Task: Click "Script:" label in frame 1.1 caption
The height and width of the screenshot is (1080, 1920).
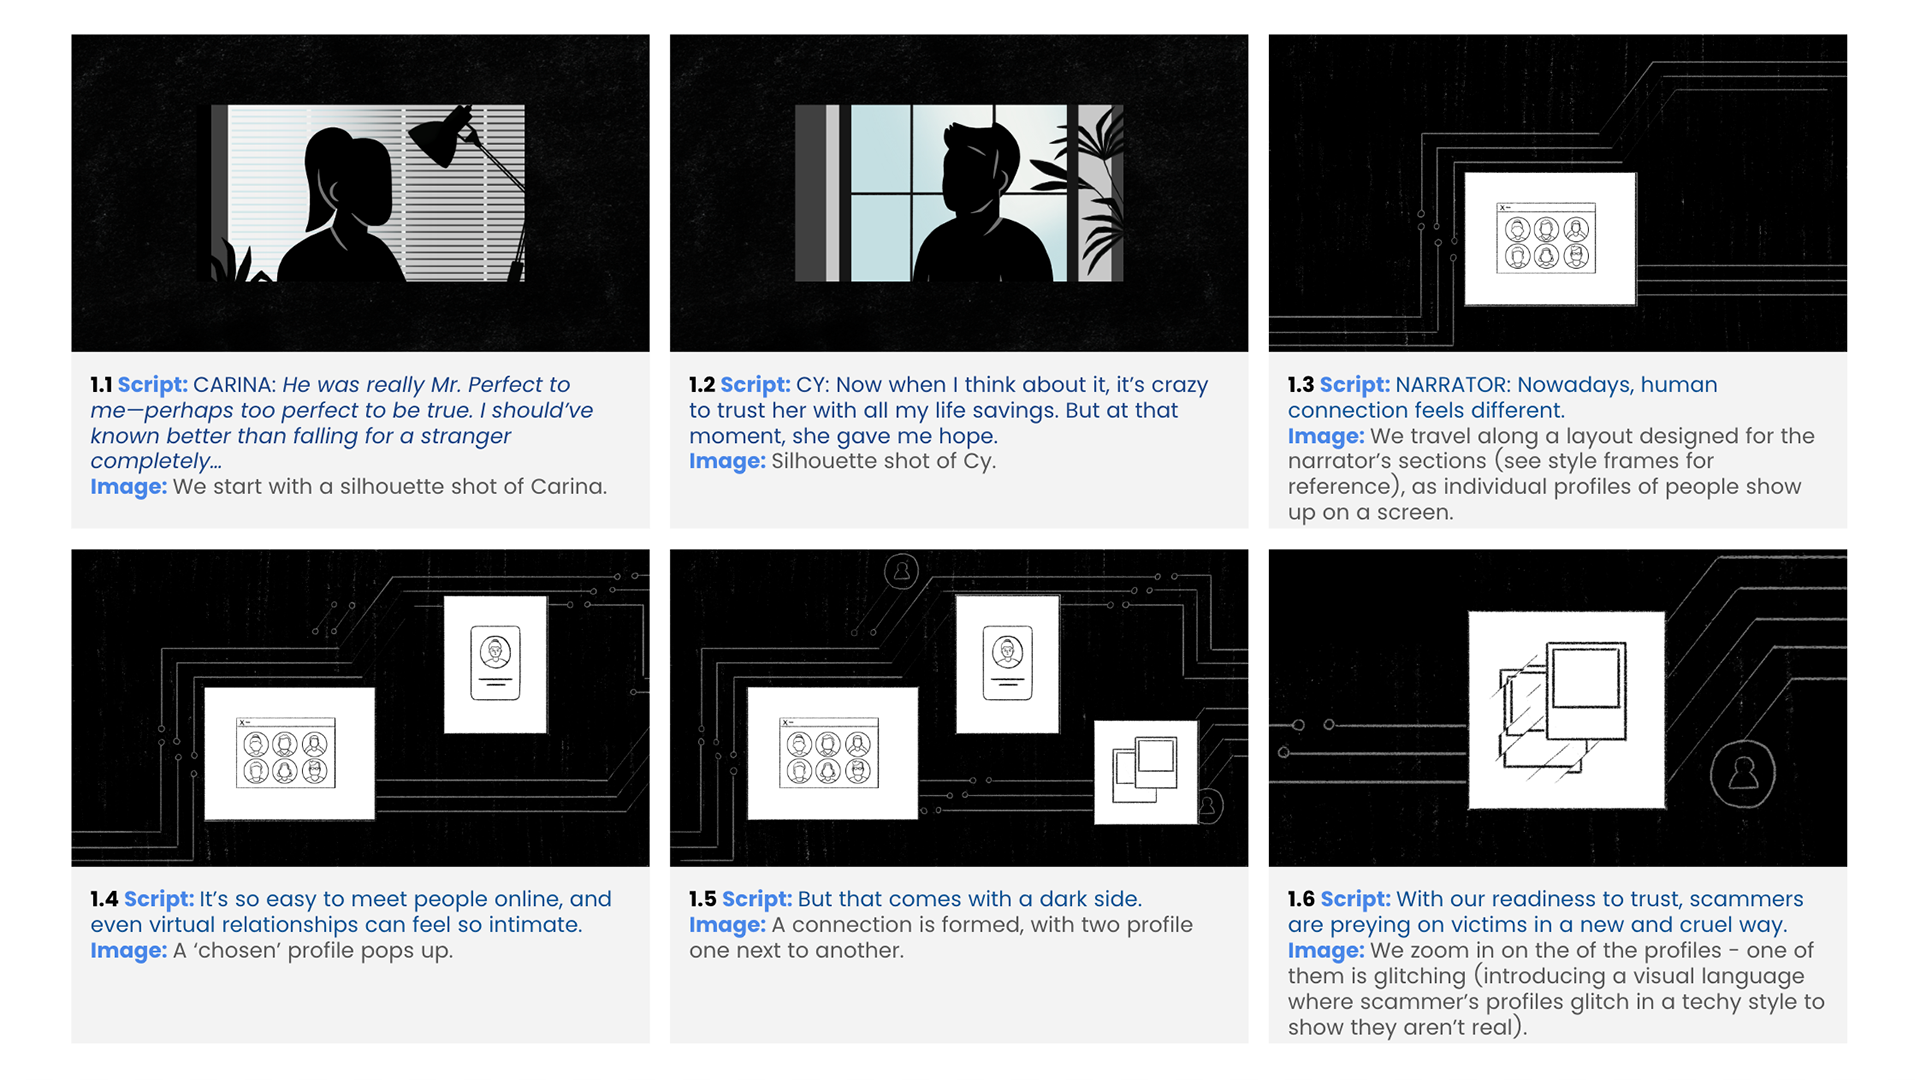Action: pos(153,385)
